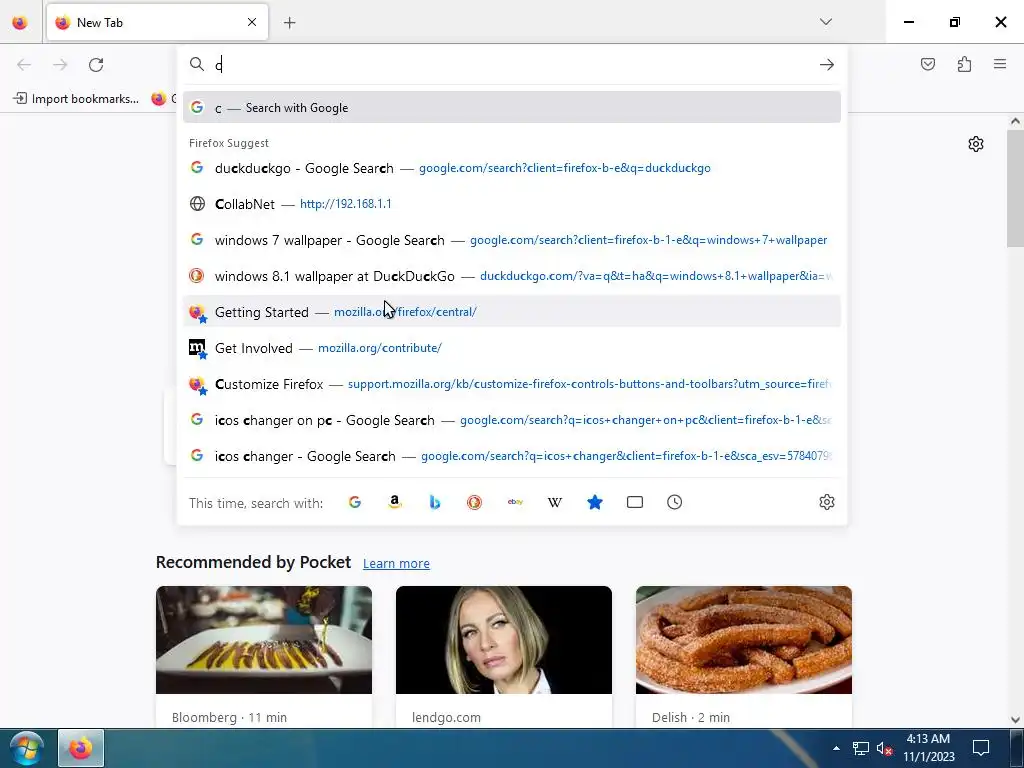The width and height of the screenshot is (1024, 768).
Task: Click Firefox taskbar button
Action: click(x=81, y=748)
